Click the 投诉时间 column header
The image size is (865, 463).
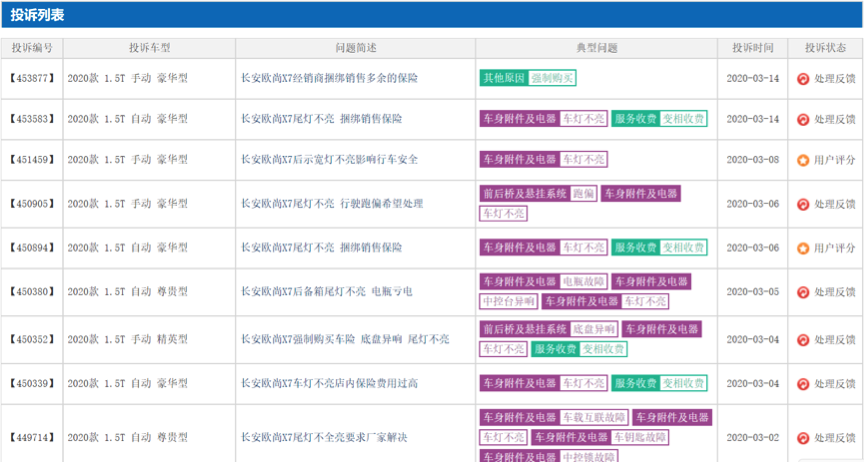tap(752, 48)
